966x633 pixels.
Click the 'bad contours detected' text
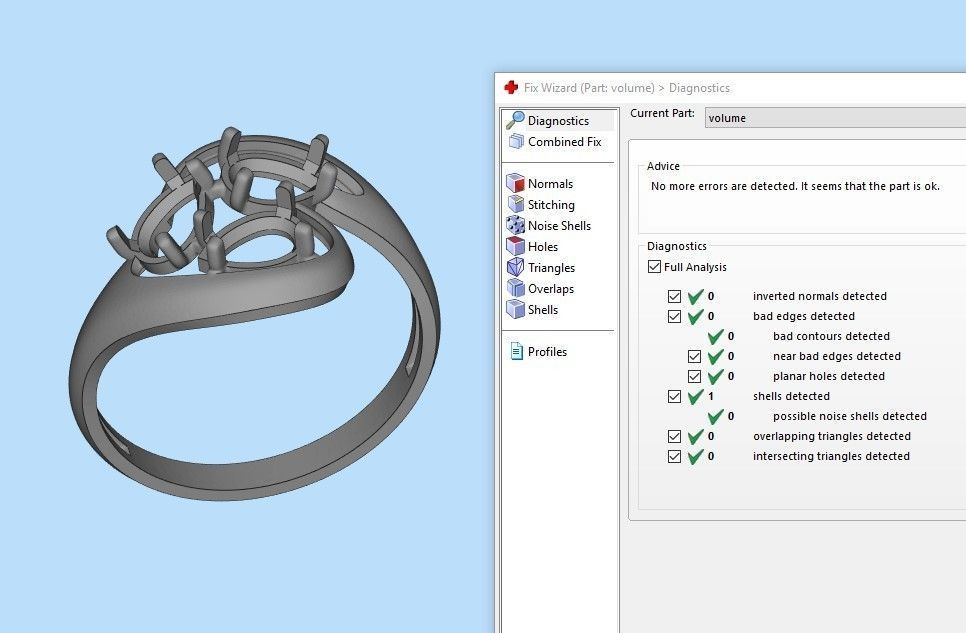click(831, 336)
